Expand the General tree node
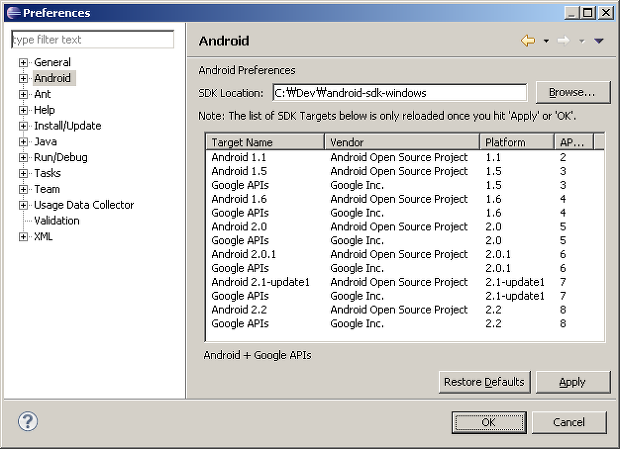 (x=23, y=62)
